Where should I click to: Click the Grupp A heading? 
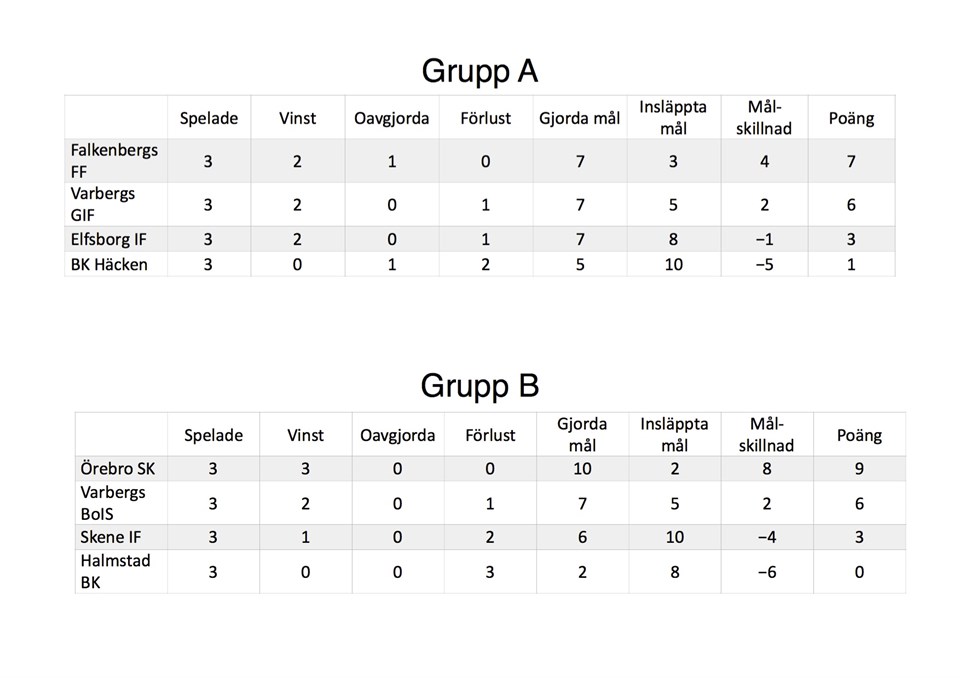[479, 71]
